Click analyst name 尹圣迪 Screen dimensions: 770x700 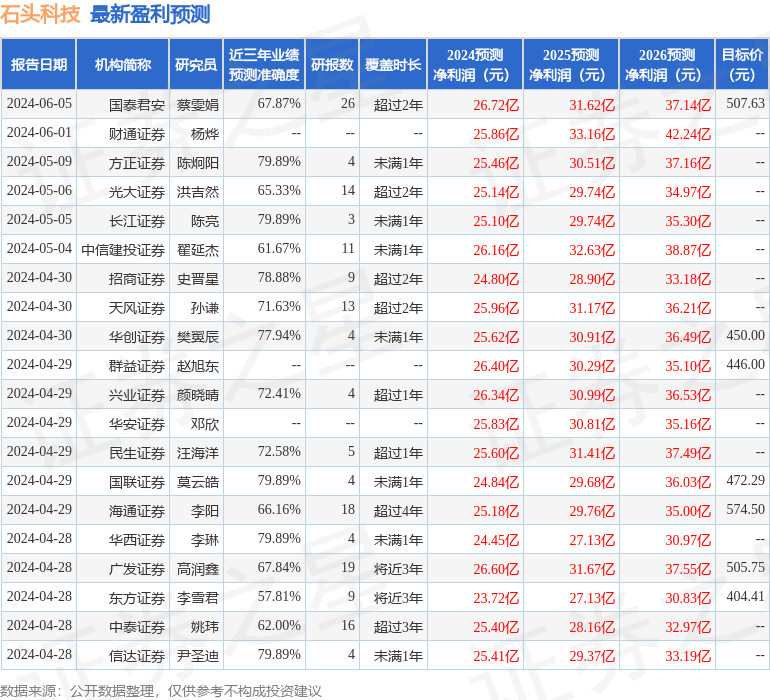tap(197, 655)
